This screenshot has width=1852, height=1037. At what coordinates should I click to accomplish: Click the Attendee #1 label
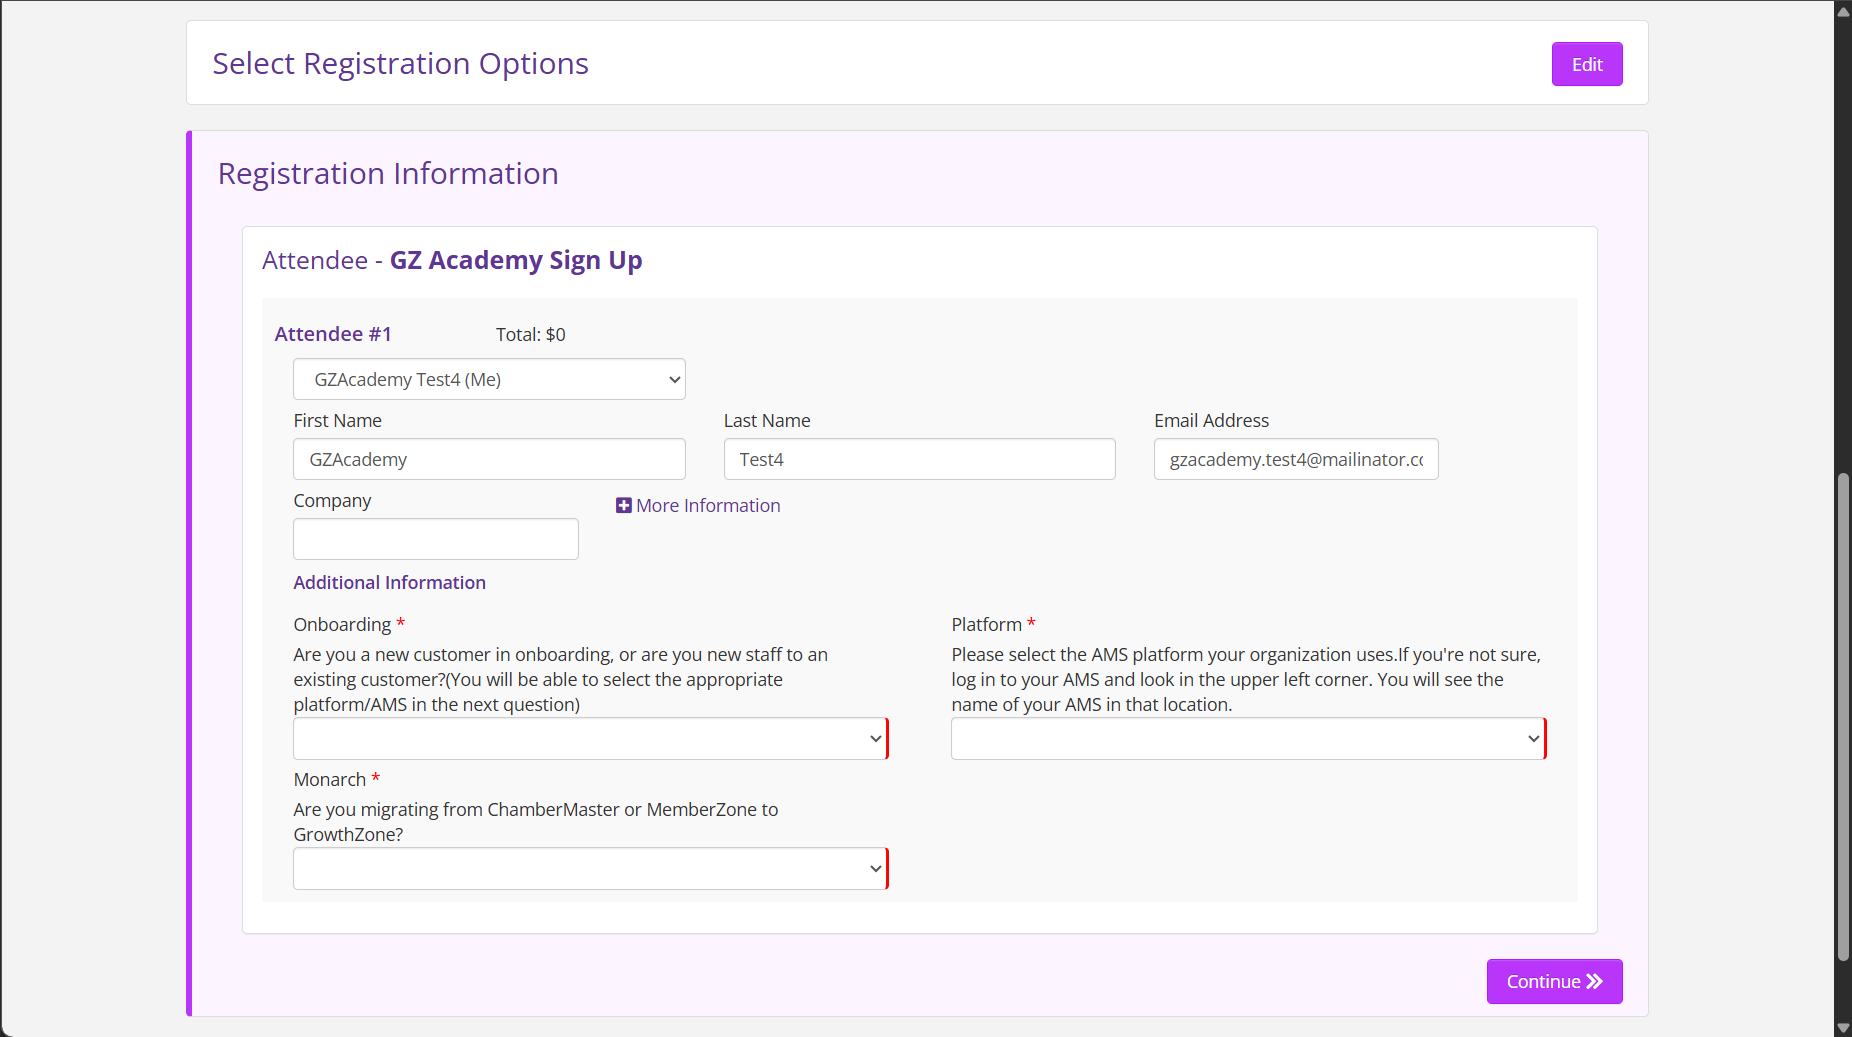coord(333,334)
